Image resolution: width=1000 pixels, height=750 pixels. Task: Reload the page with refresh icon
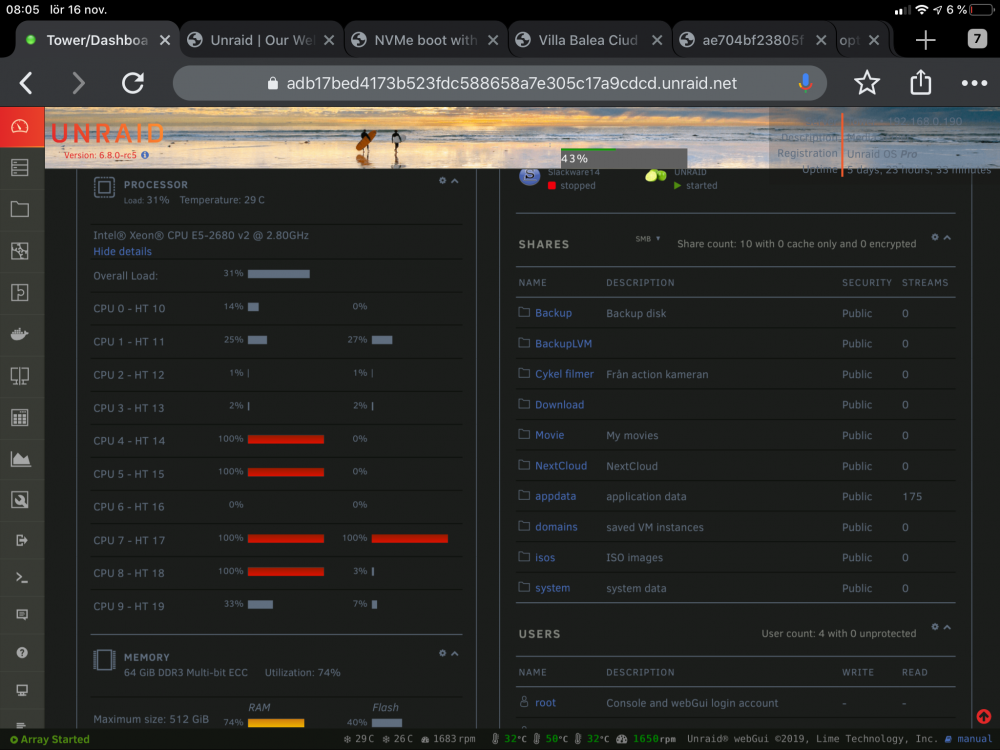133,83
